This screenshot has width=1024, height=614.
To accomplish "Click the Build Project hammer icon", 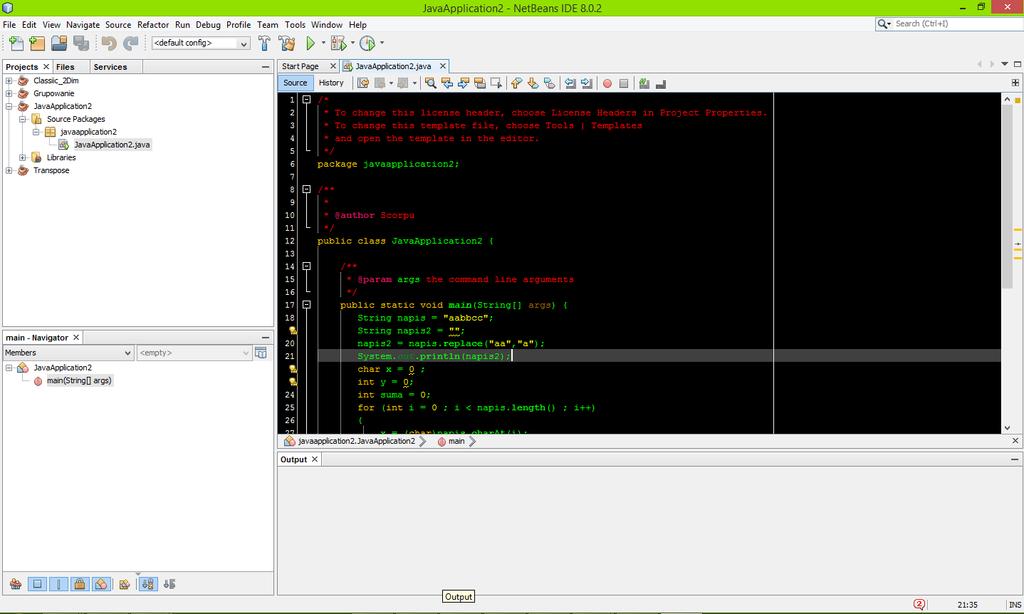I will 264,43.
